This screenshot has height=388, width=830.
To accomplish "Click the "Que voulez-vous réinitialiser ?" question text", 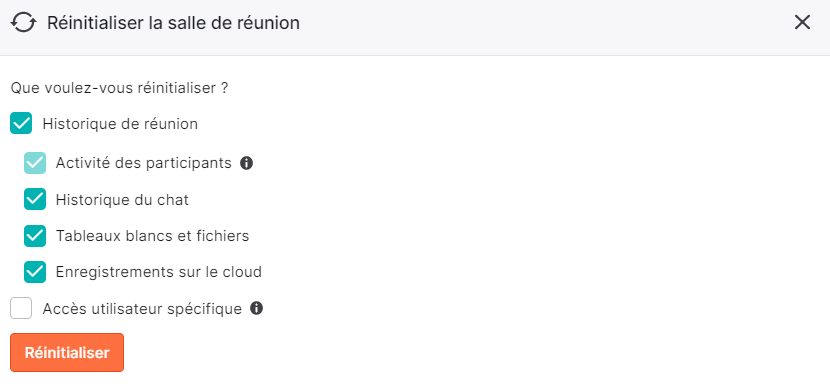I will pyautogui.click(x=119, y=88).
